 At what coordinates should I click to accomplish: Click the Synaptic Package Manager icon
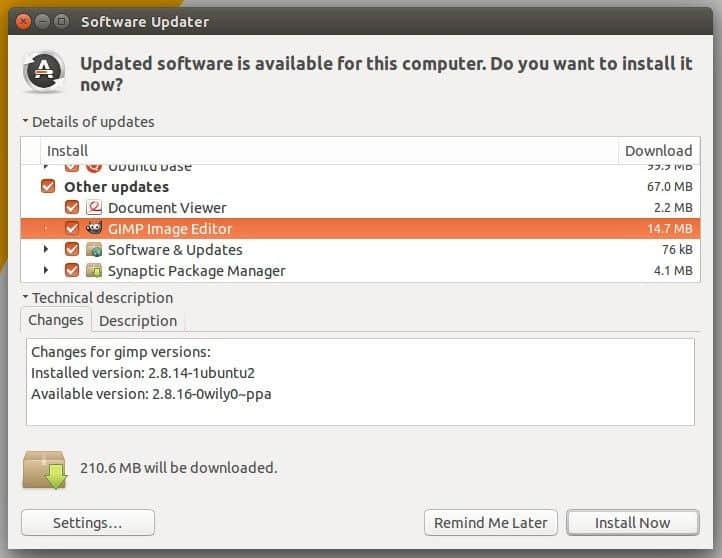click(95, 270)
